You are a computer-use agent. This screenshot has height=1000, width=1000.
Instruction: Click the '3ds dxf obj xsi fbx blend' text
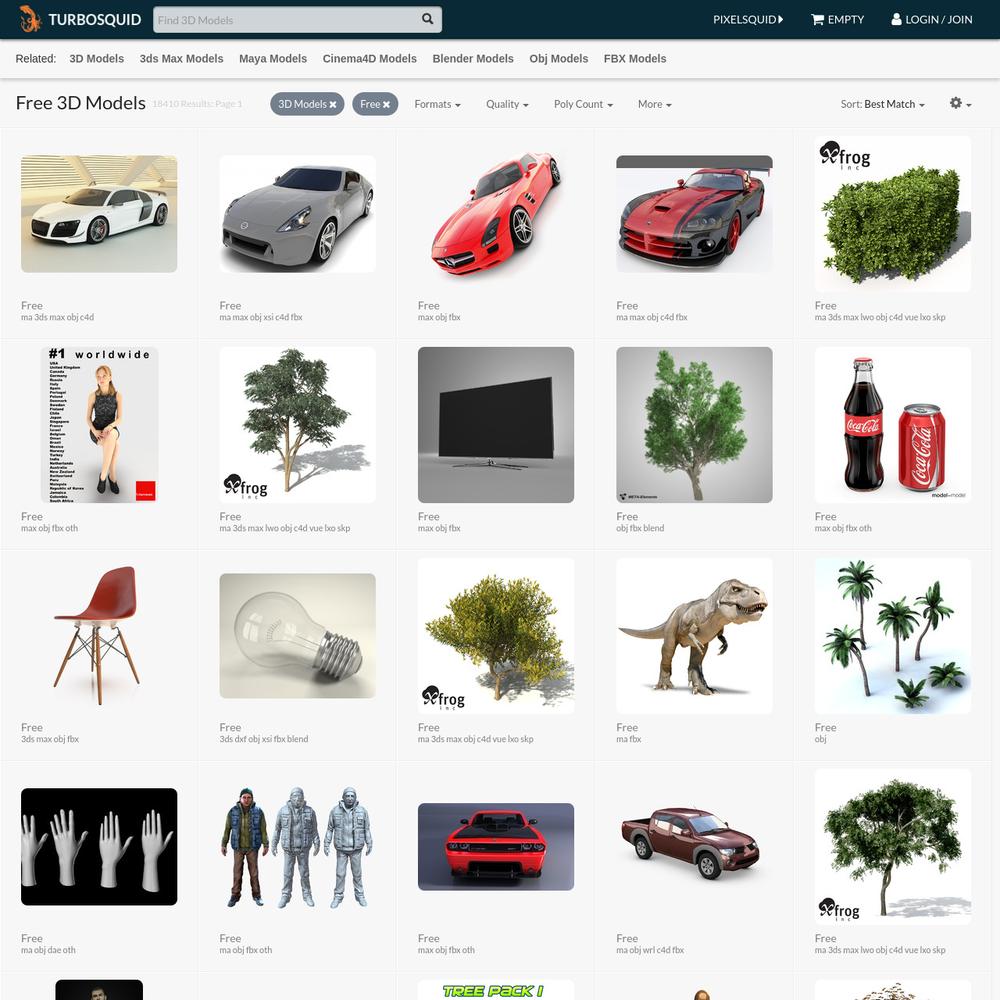point(263,739)
